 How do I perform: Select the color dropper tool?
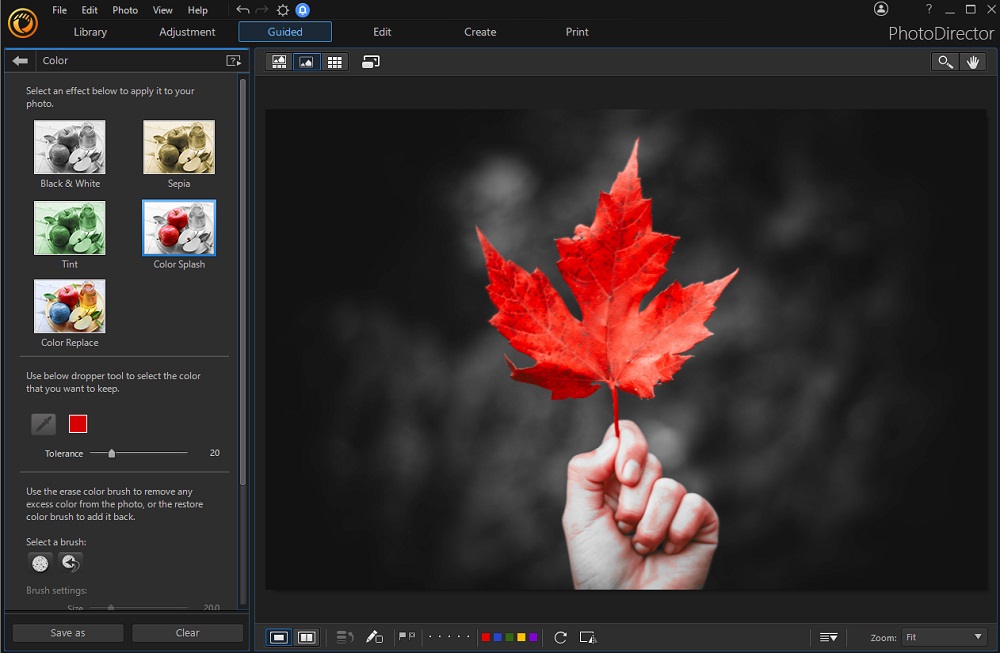pyautogui.click(x=43, y=424)
